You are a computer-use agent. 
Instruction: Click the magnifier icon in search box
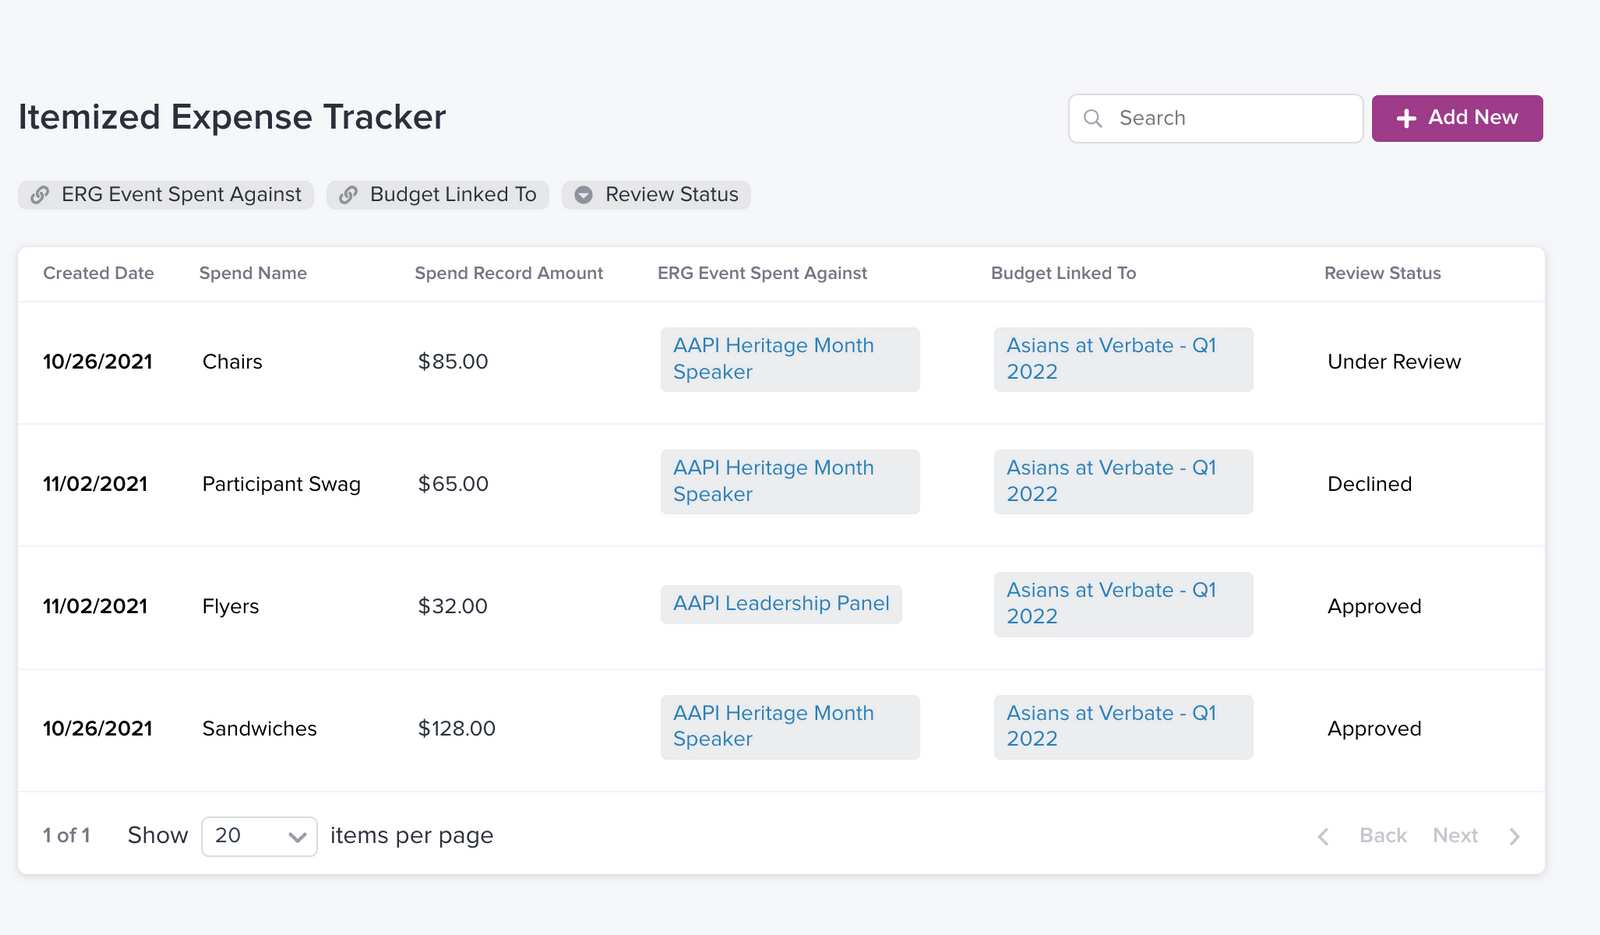coord(1093,119)
